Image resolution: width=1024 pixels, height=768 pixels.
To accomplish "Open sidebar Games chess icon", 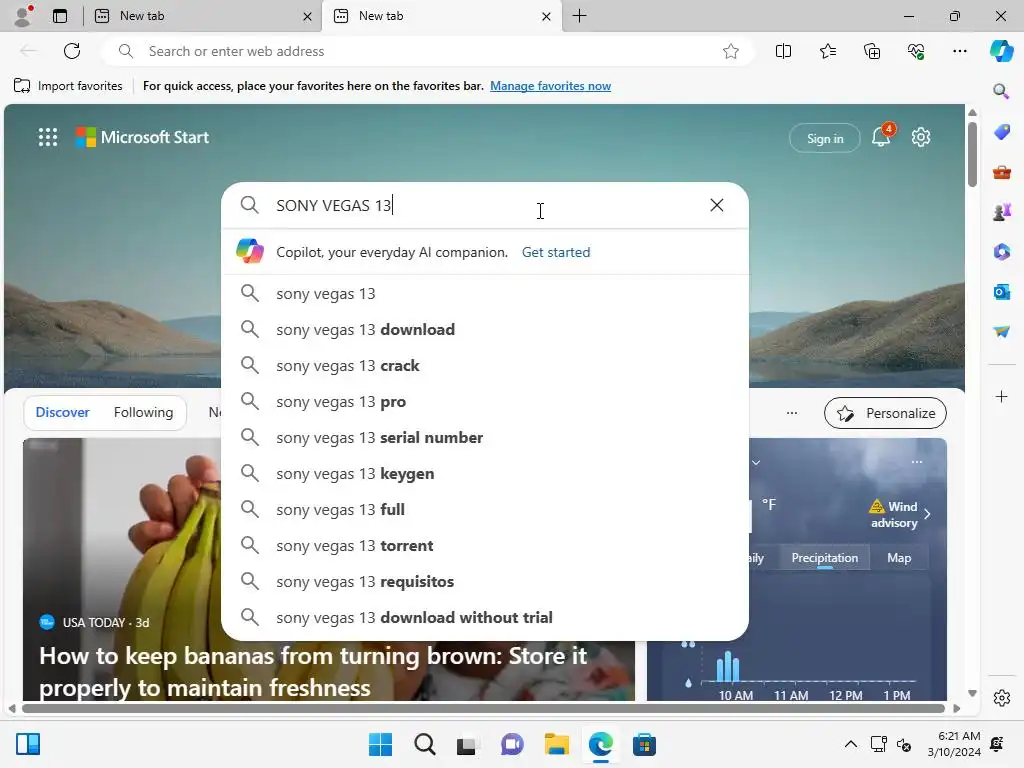I will (x=1001, y=212).
